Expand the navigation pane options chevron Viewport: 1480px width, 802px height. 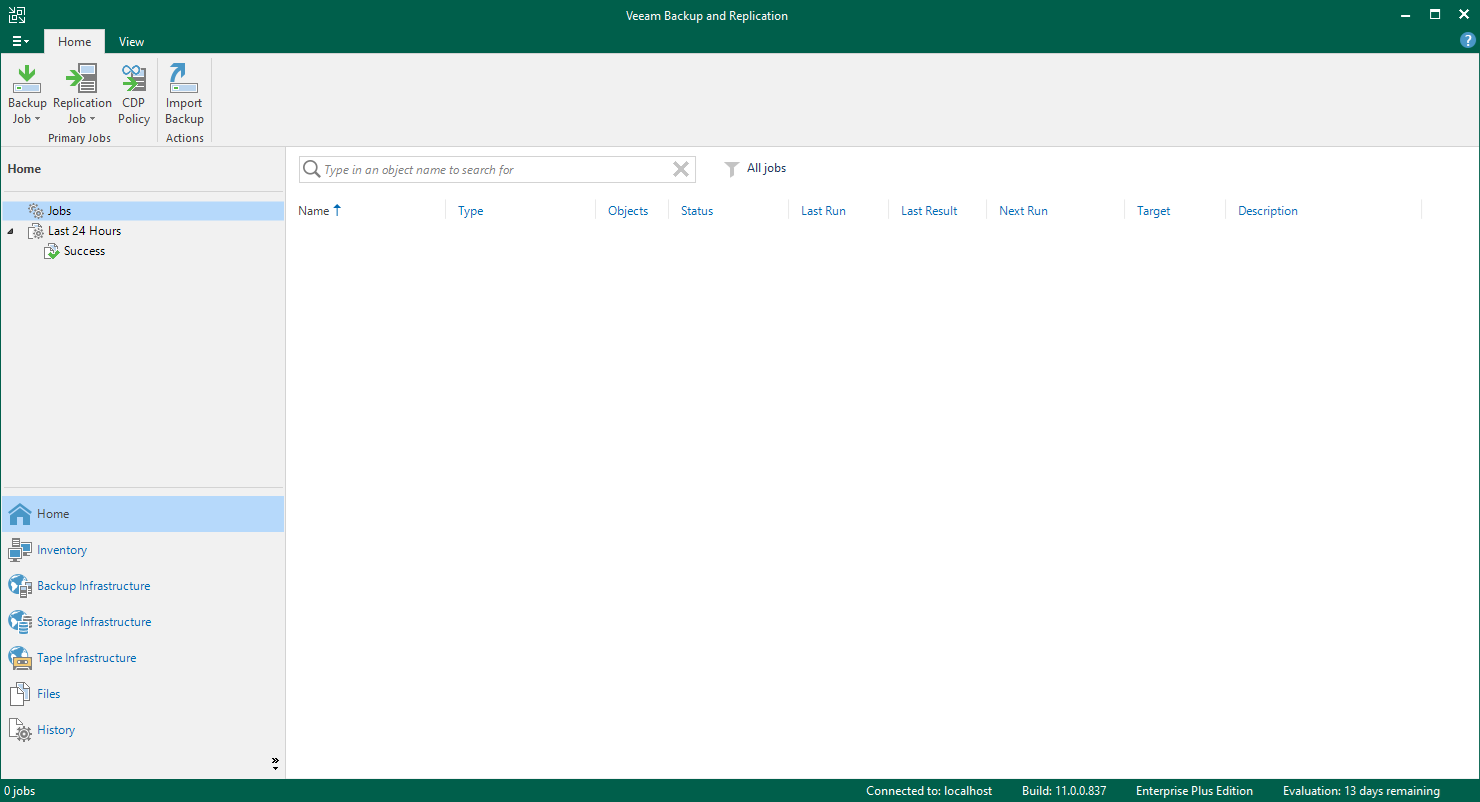(x=275, y=763)
